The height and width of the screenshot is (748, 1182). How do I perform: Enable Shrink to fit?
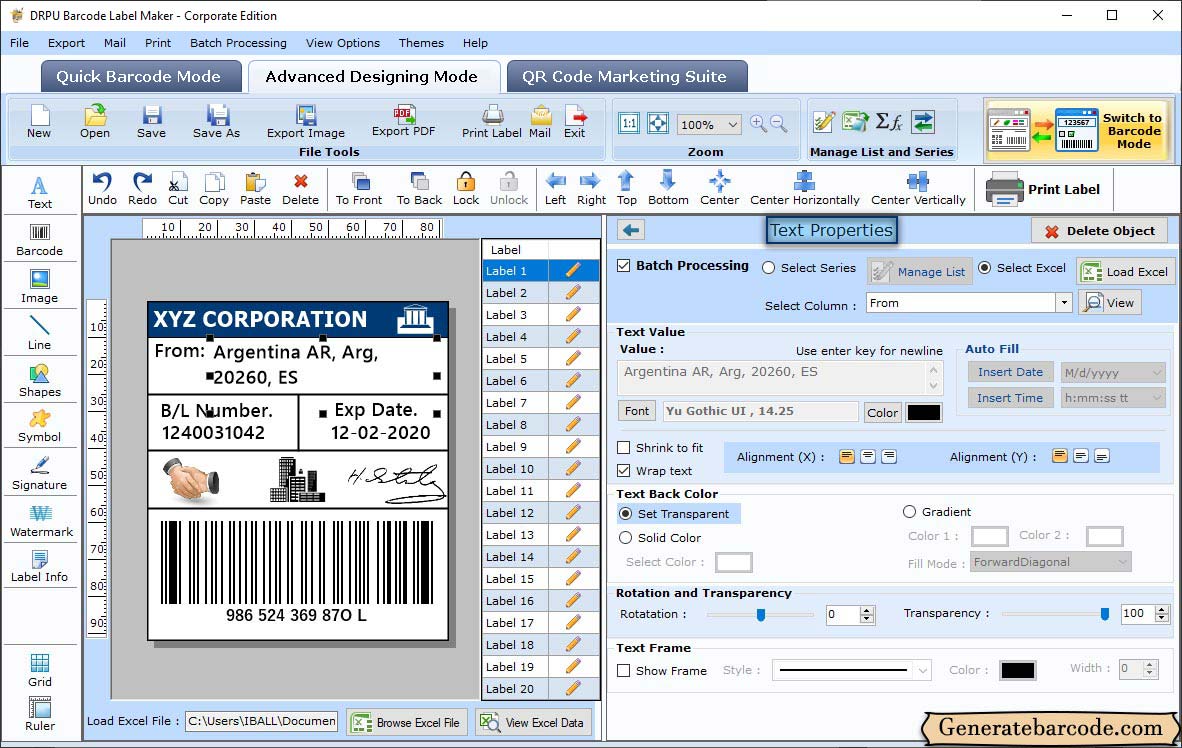click(x=623, y=448)
